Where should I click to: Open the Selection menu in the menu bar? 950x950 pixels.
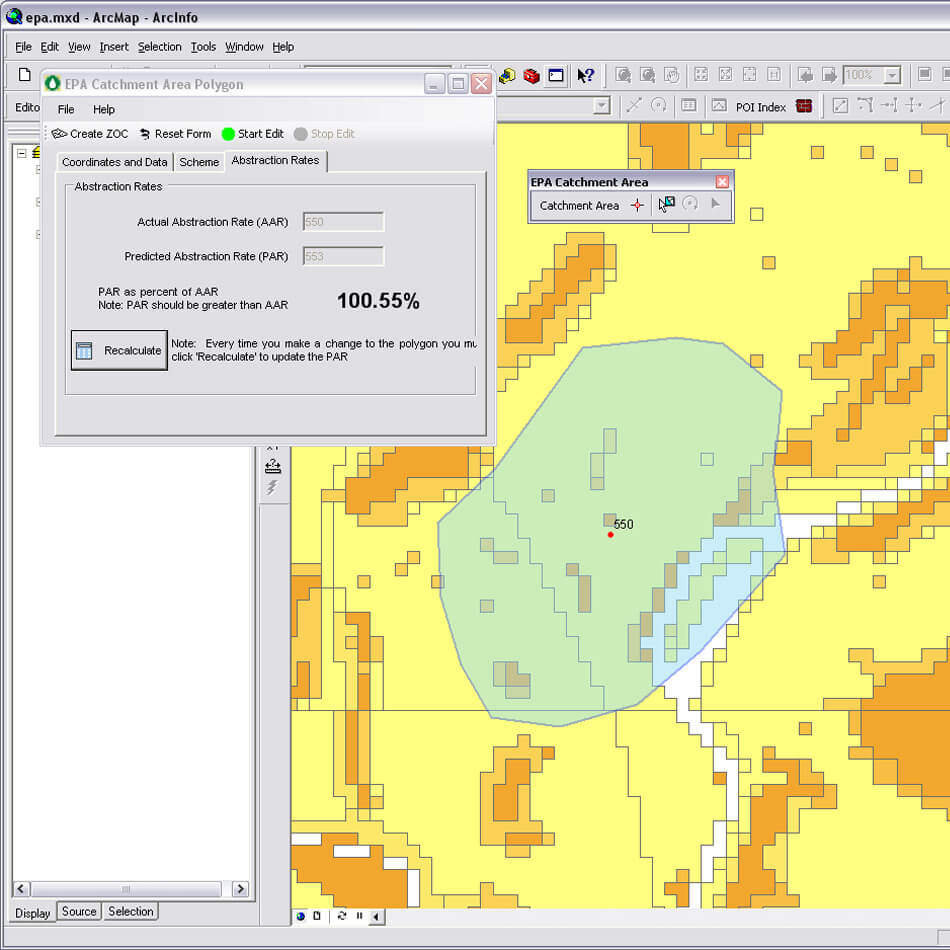click(x=159, y=47)
